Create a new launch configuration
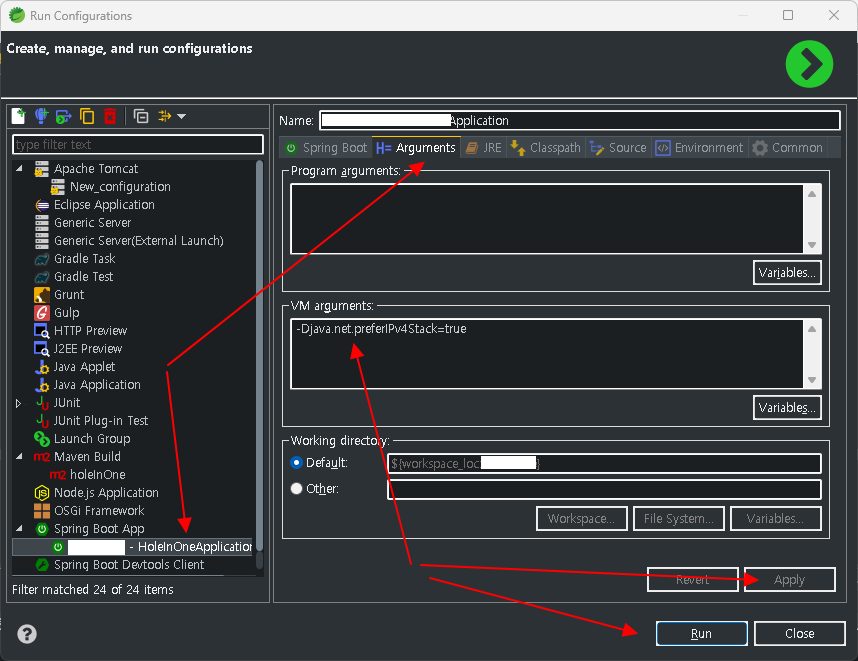The height and width of the screenshot is (661, 858). (19, 116)
